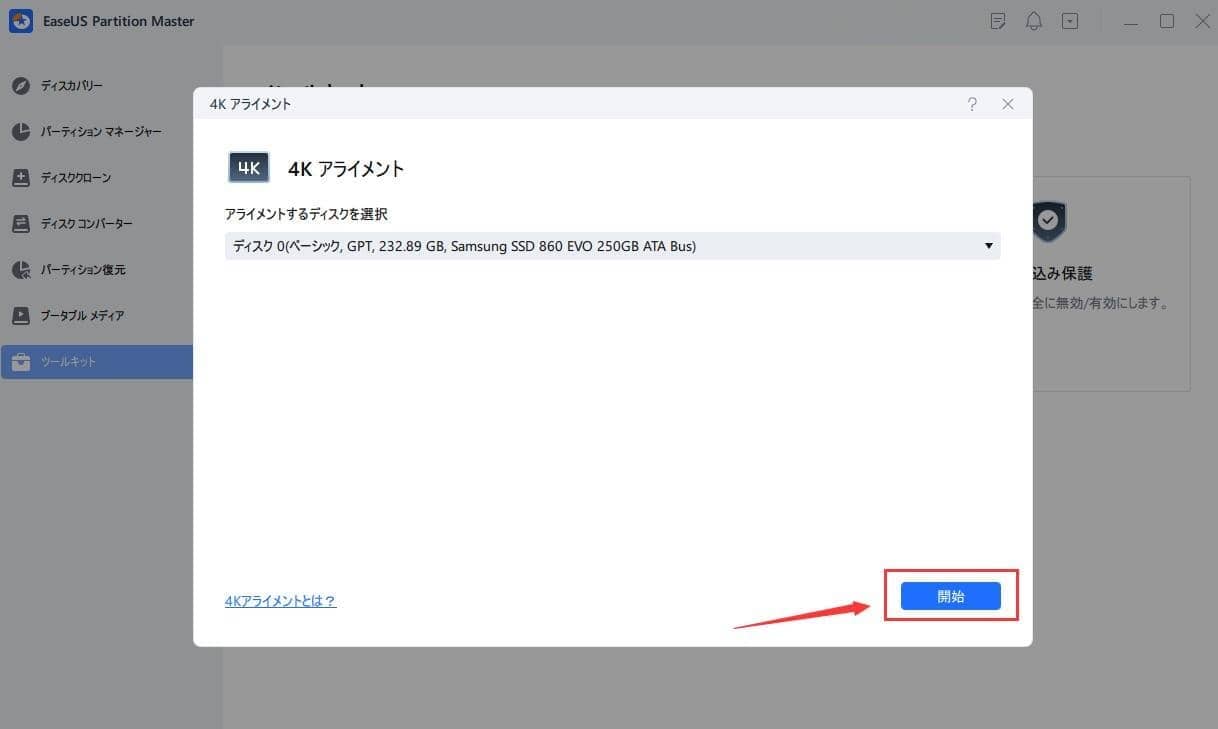Image resolution: width=1218 pixels, height=729 pixels.
Task: Select ディスク 0 Samsung SSD combo box
Action: tap(600, 246)
